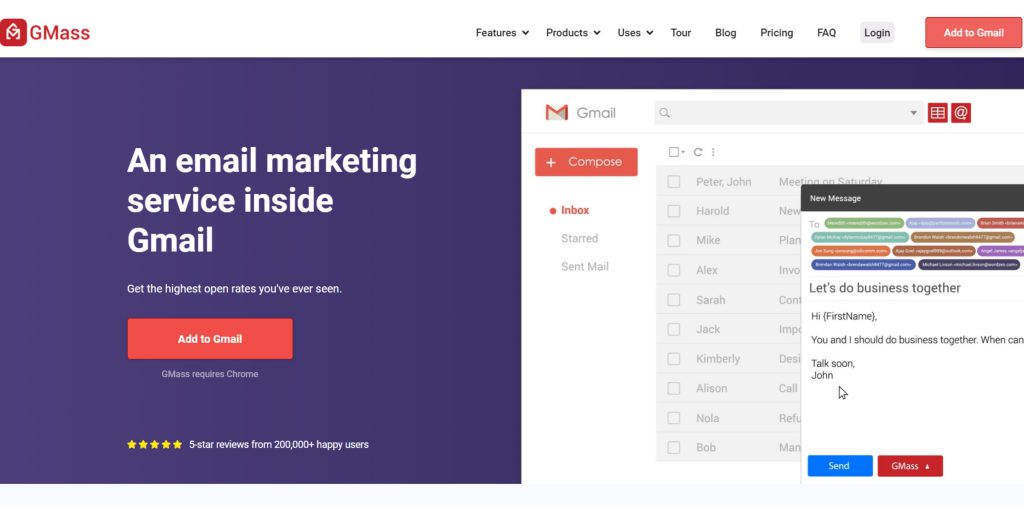Tick the checkbox beside Harold's email

click(674, 211)
